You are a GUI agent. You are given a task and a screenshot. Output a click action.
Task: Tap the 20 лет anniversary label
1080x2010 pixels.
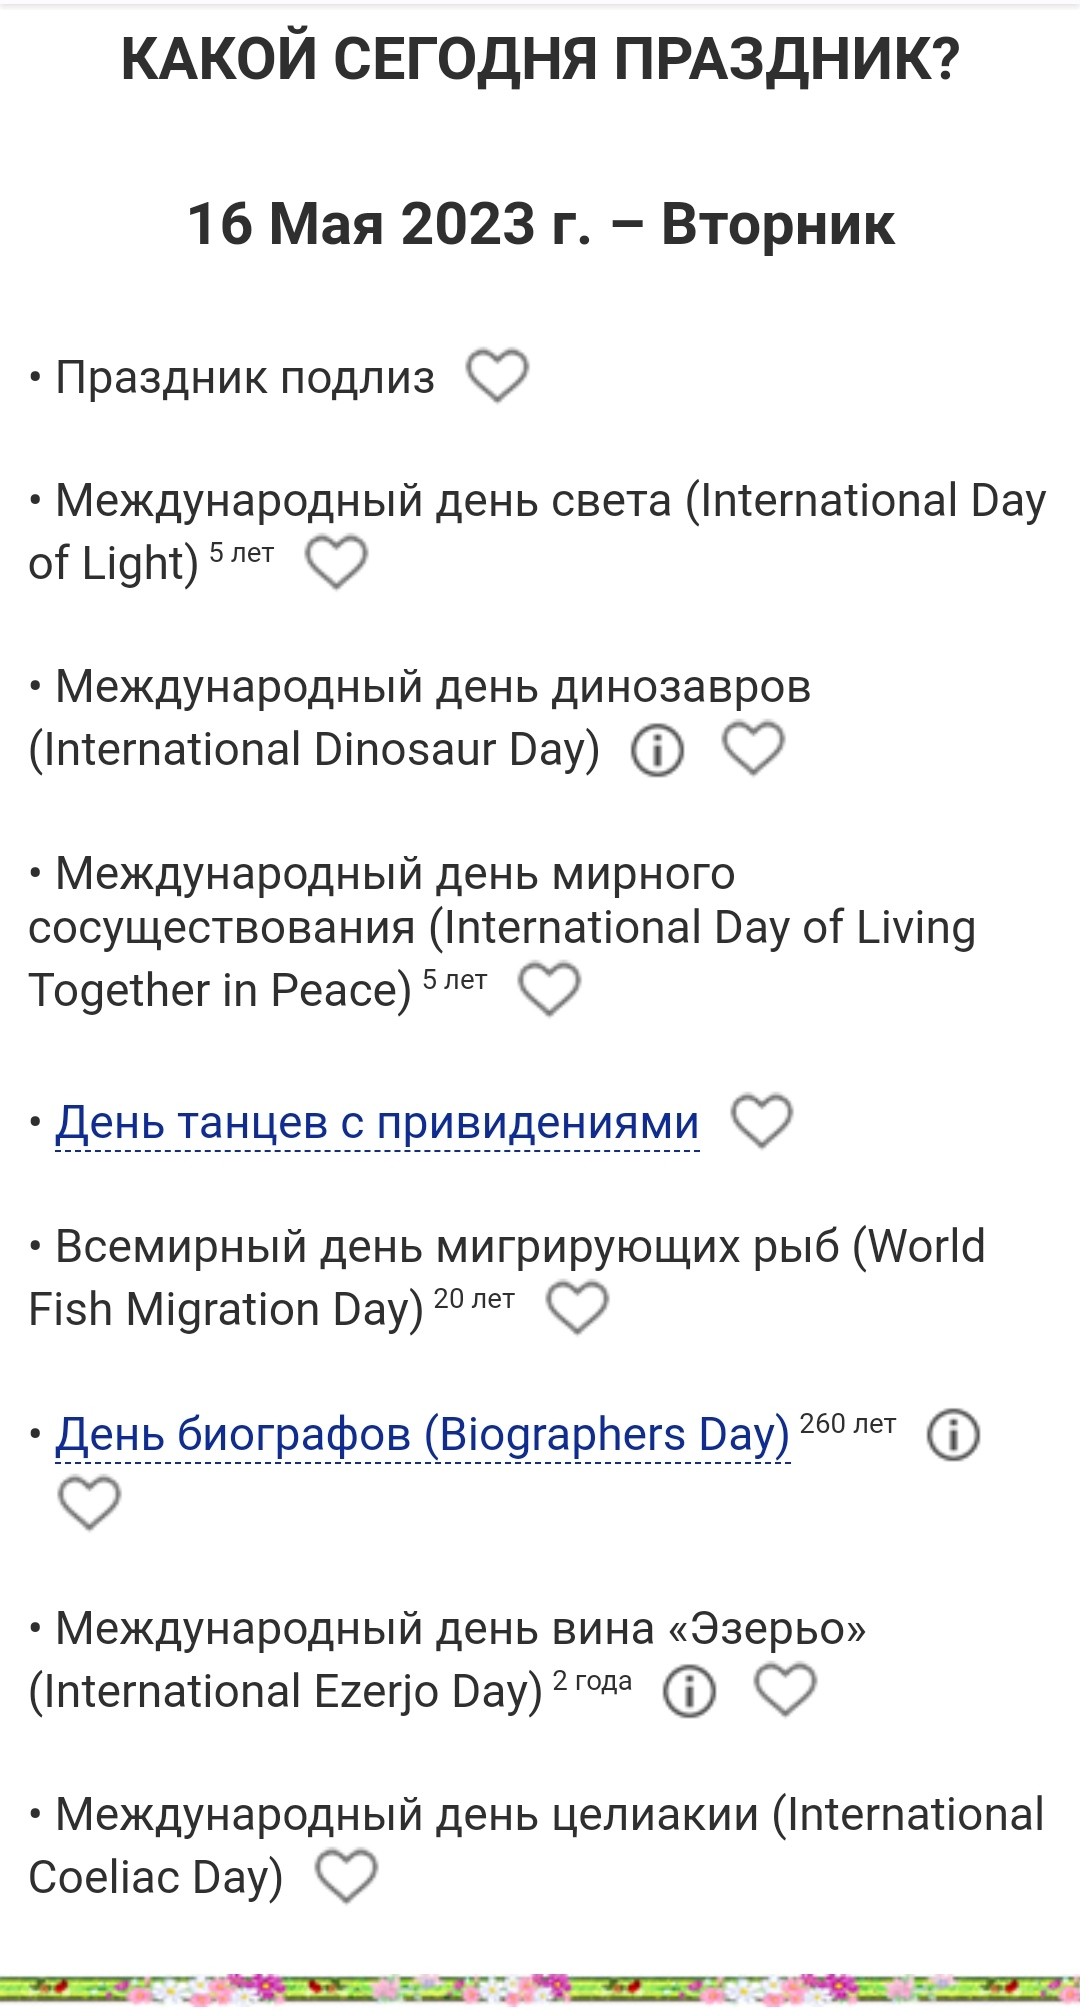[474, 1298]
